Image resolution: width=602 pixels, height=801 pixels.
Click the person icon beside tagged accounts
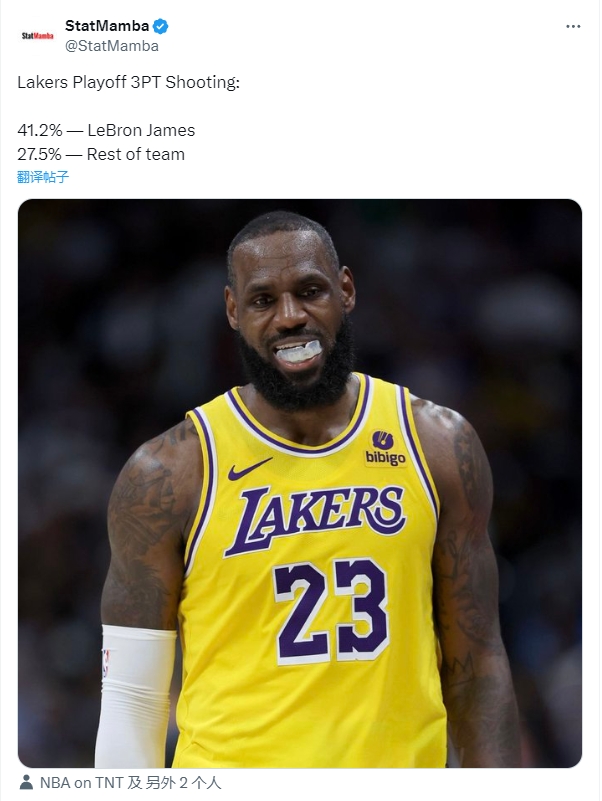pos(26,783)
